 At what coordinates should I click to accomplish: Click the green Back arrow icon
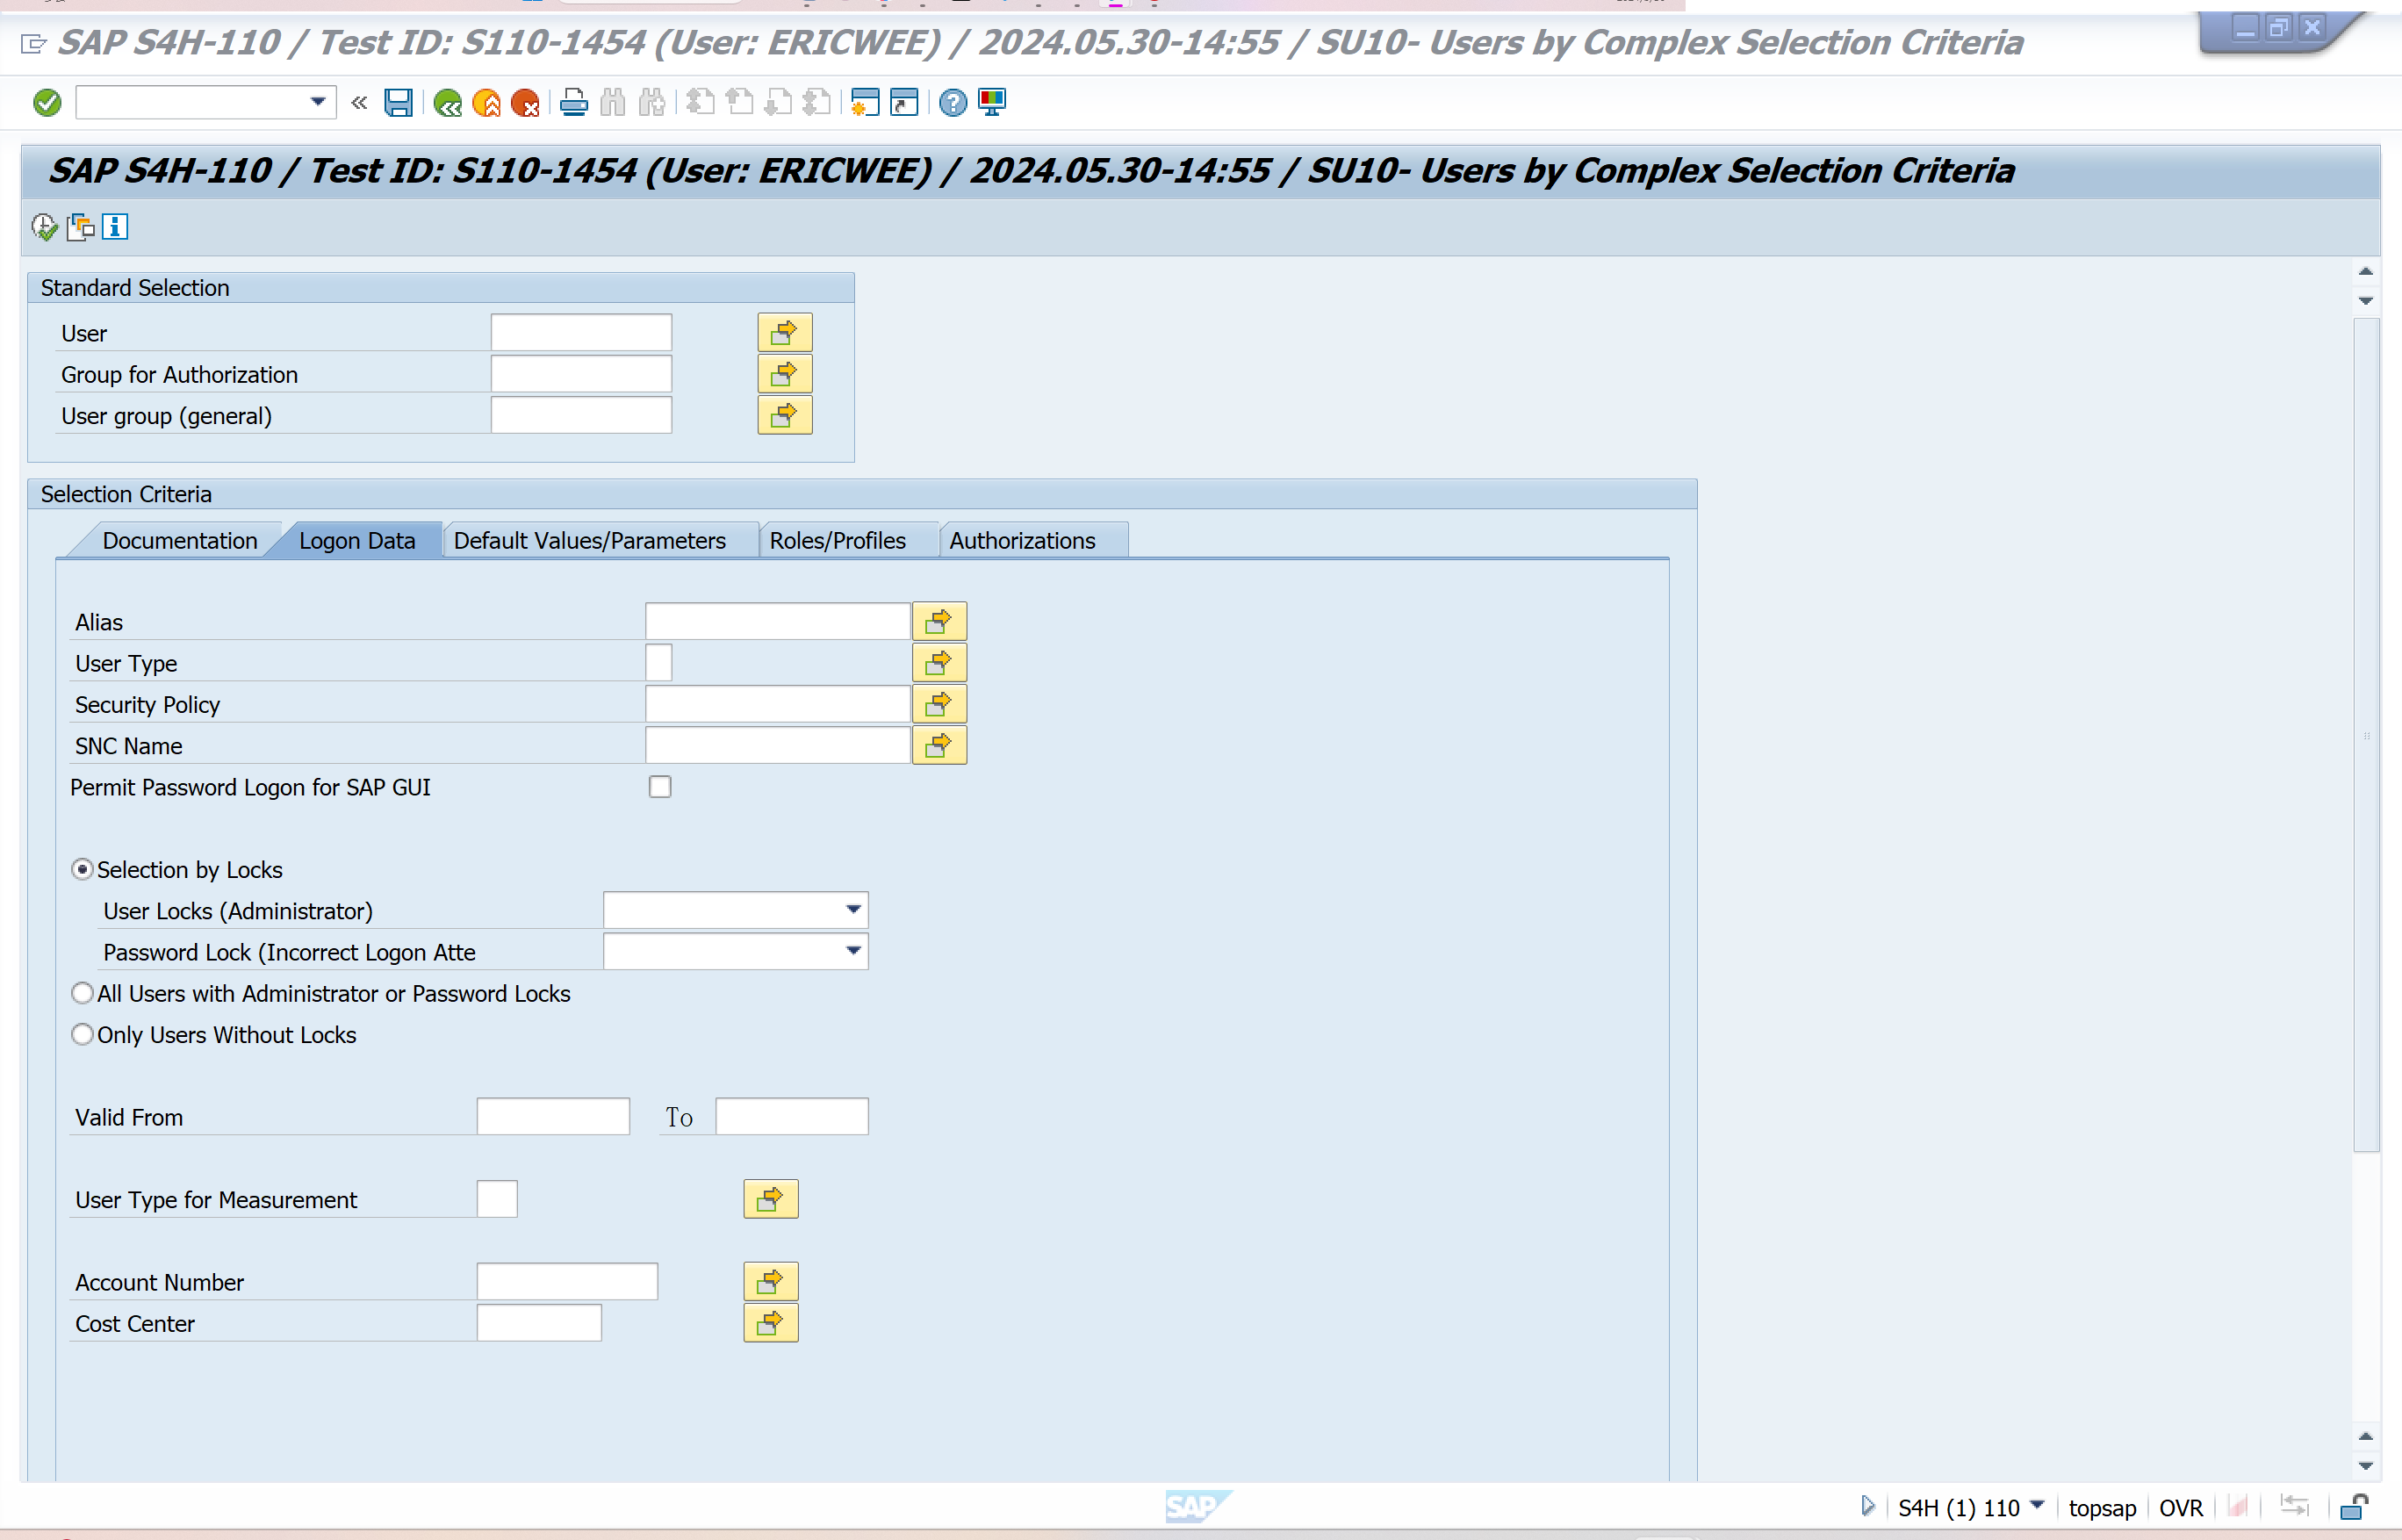[x=447, y=102]
